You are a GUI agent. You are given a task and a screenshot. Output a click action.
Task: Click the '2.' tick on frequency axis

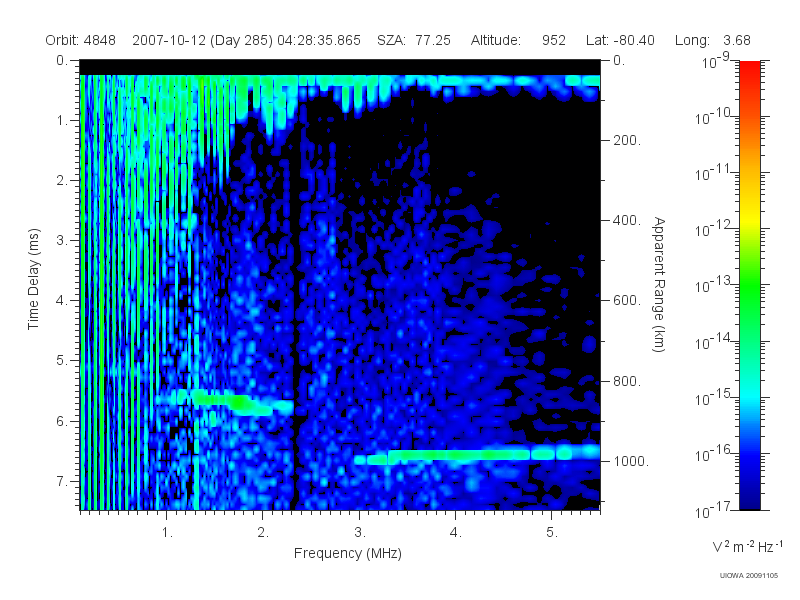click(x=263, y=533)
